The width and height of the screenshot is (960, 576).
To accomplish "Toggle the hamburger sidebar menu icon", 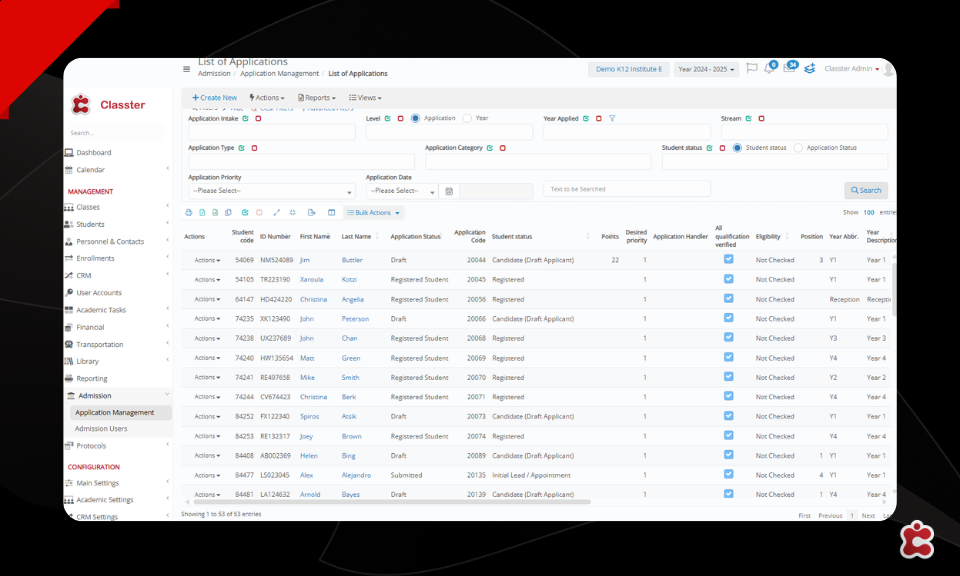I will point(186,69).
